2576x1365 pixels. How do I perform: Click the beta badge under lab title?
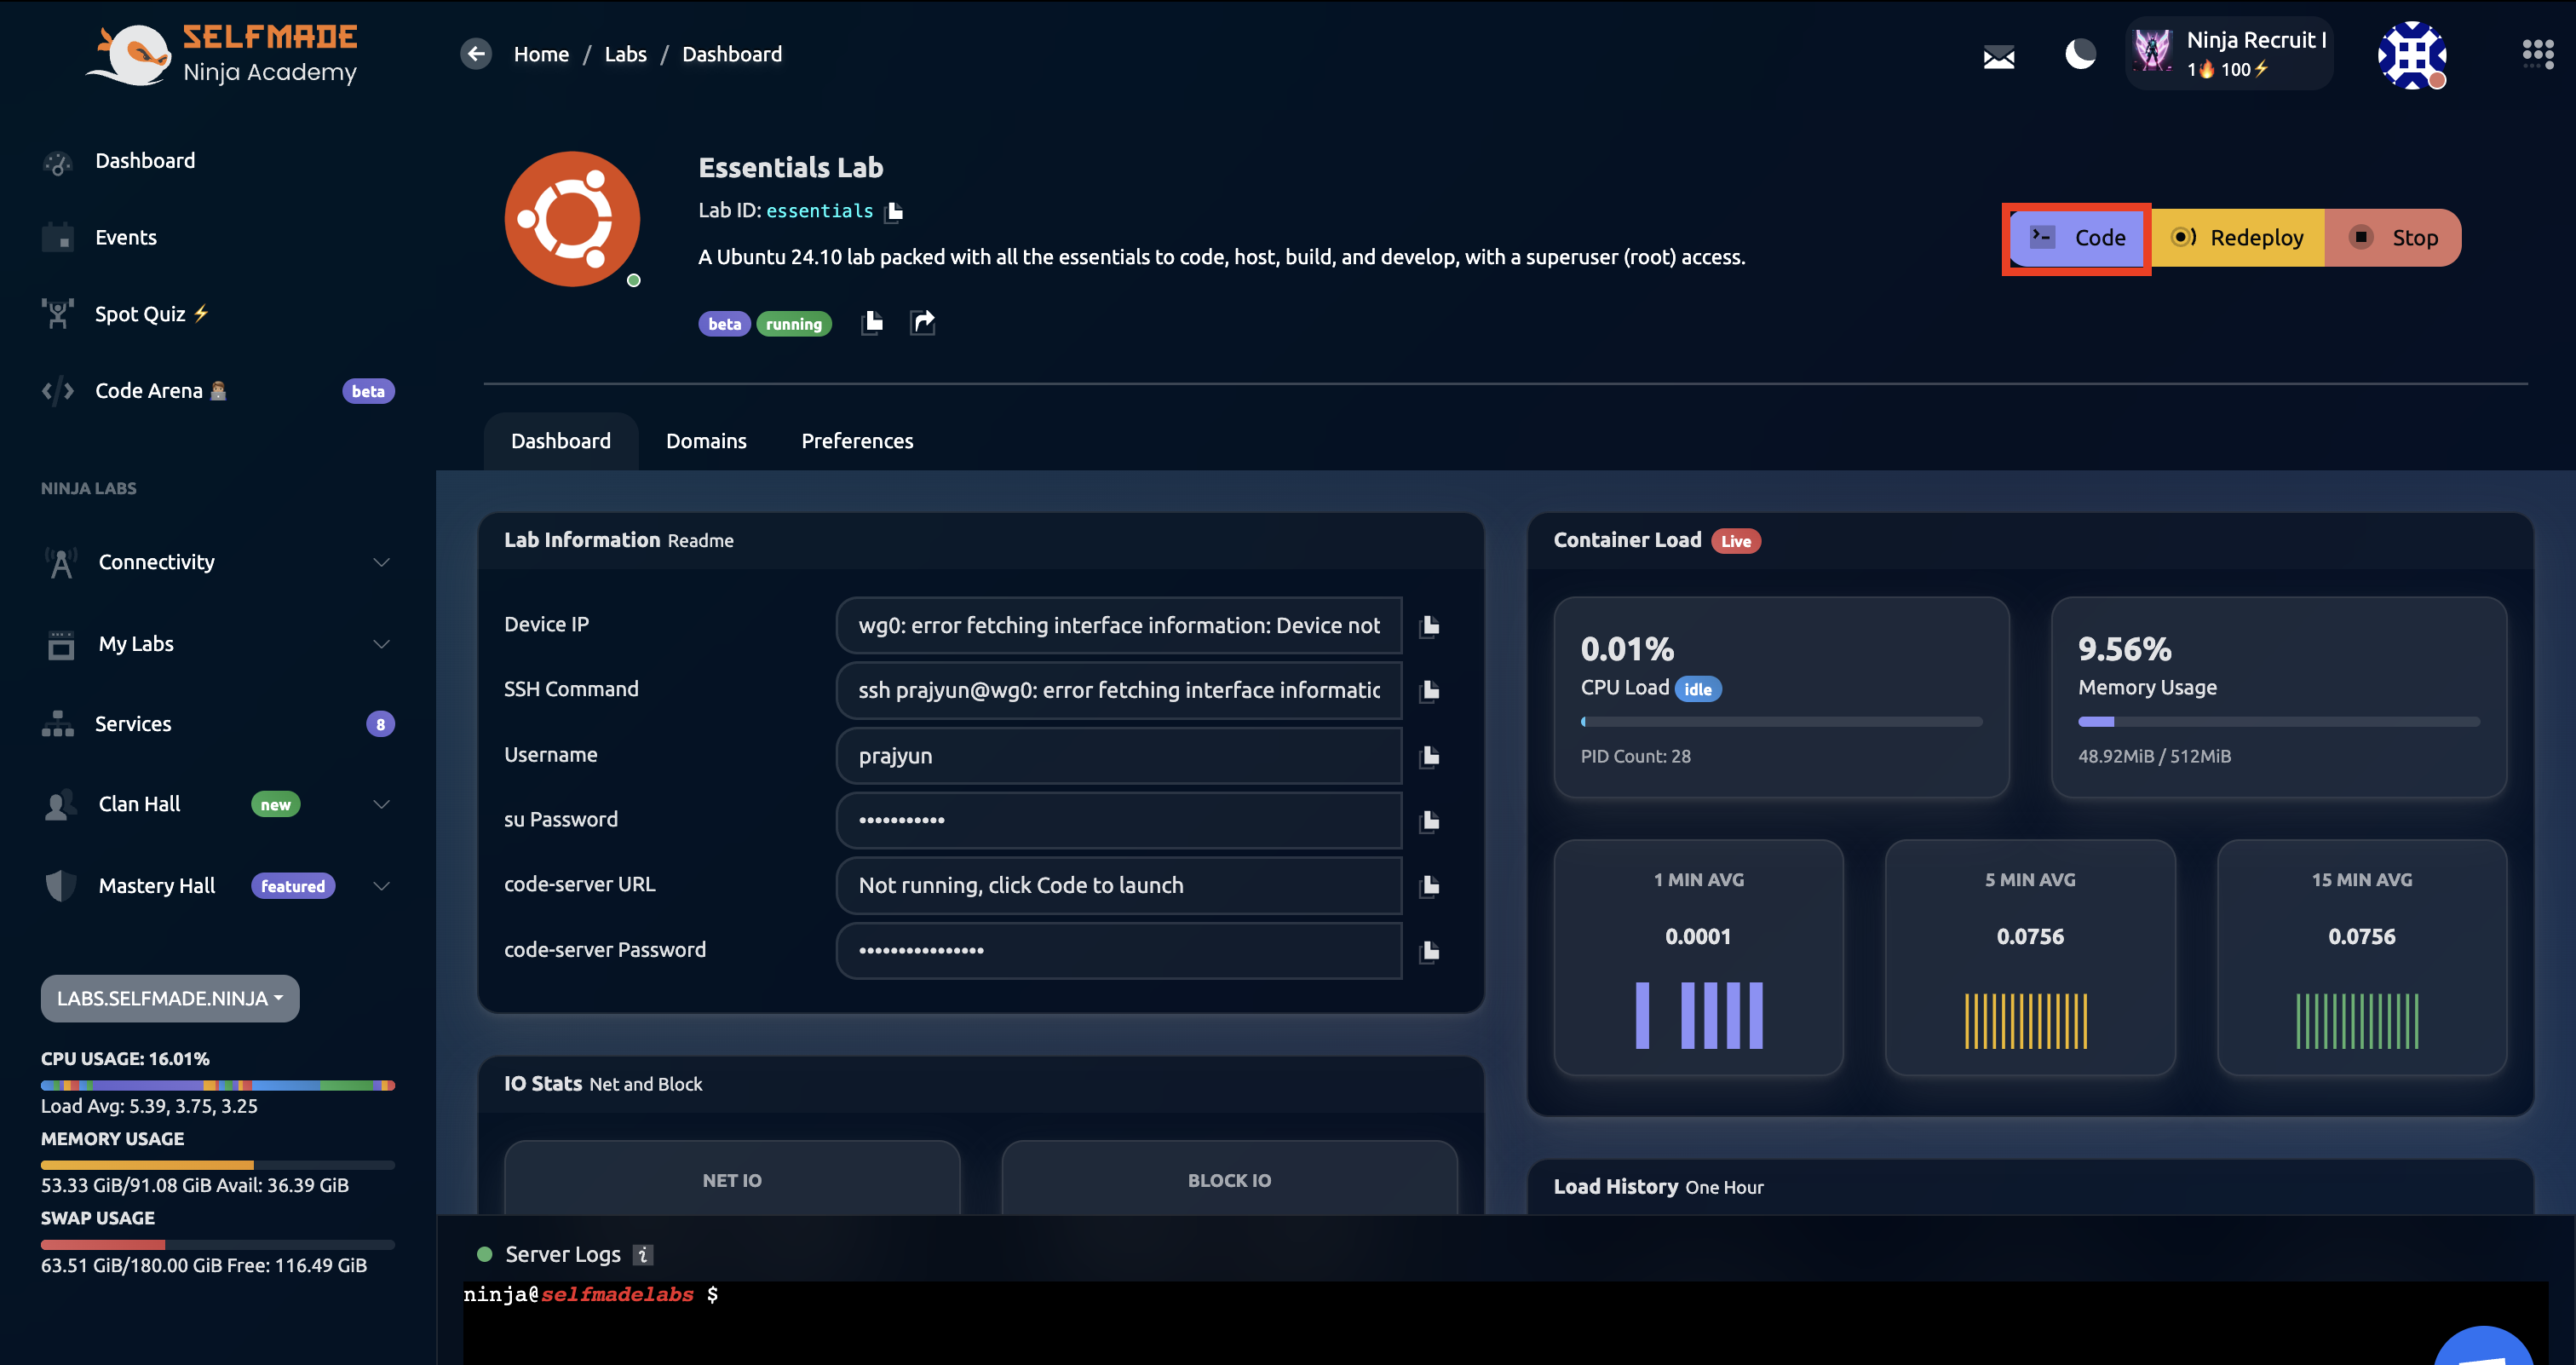(724, 324)
